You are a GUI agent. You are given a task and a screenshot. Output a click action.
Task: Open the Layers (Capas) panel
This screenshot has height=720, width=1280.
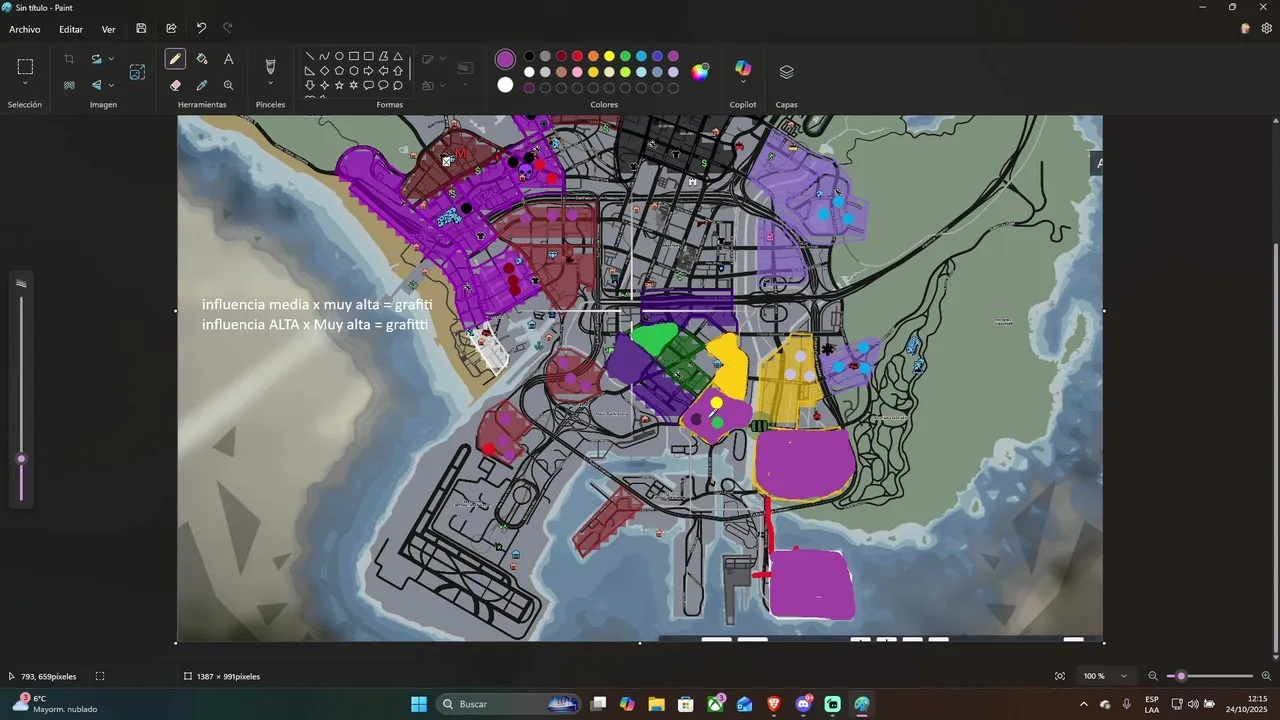[x=786, y=72]
